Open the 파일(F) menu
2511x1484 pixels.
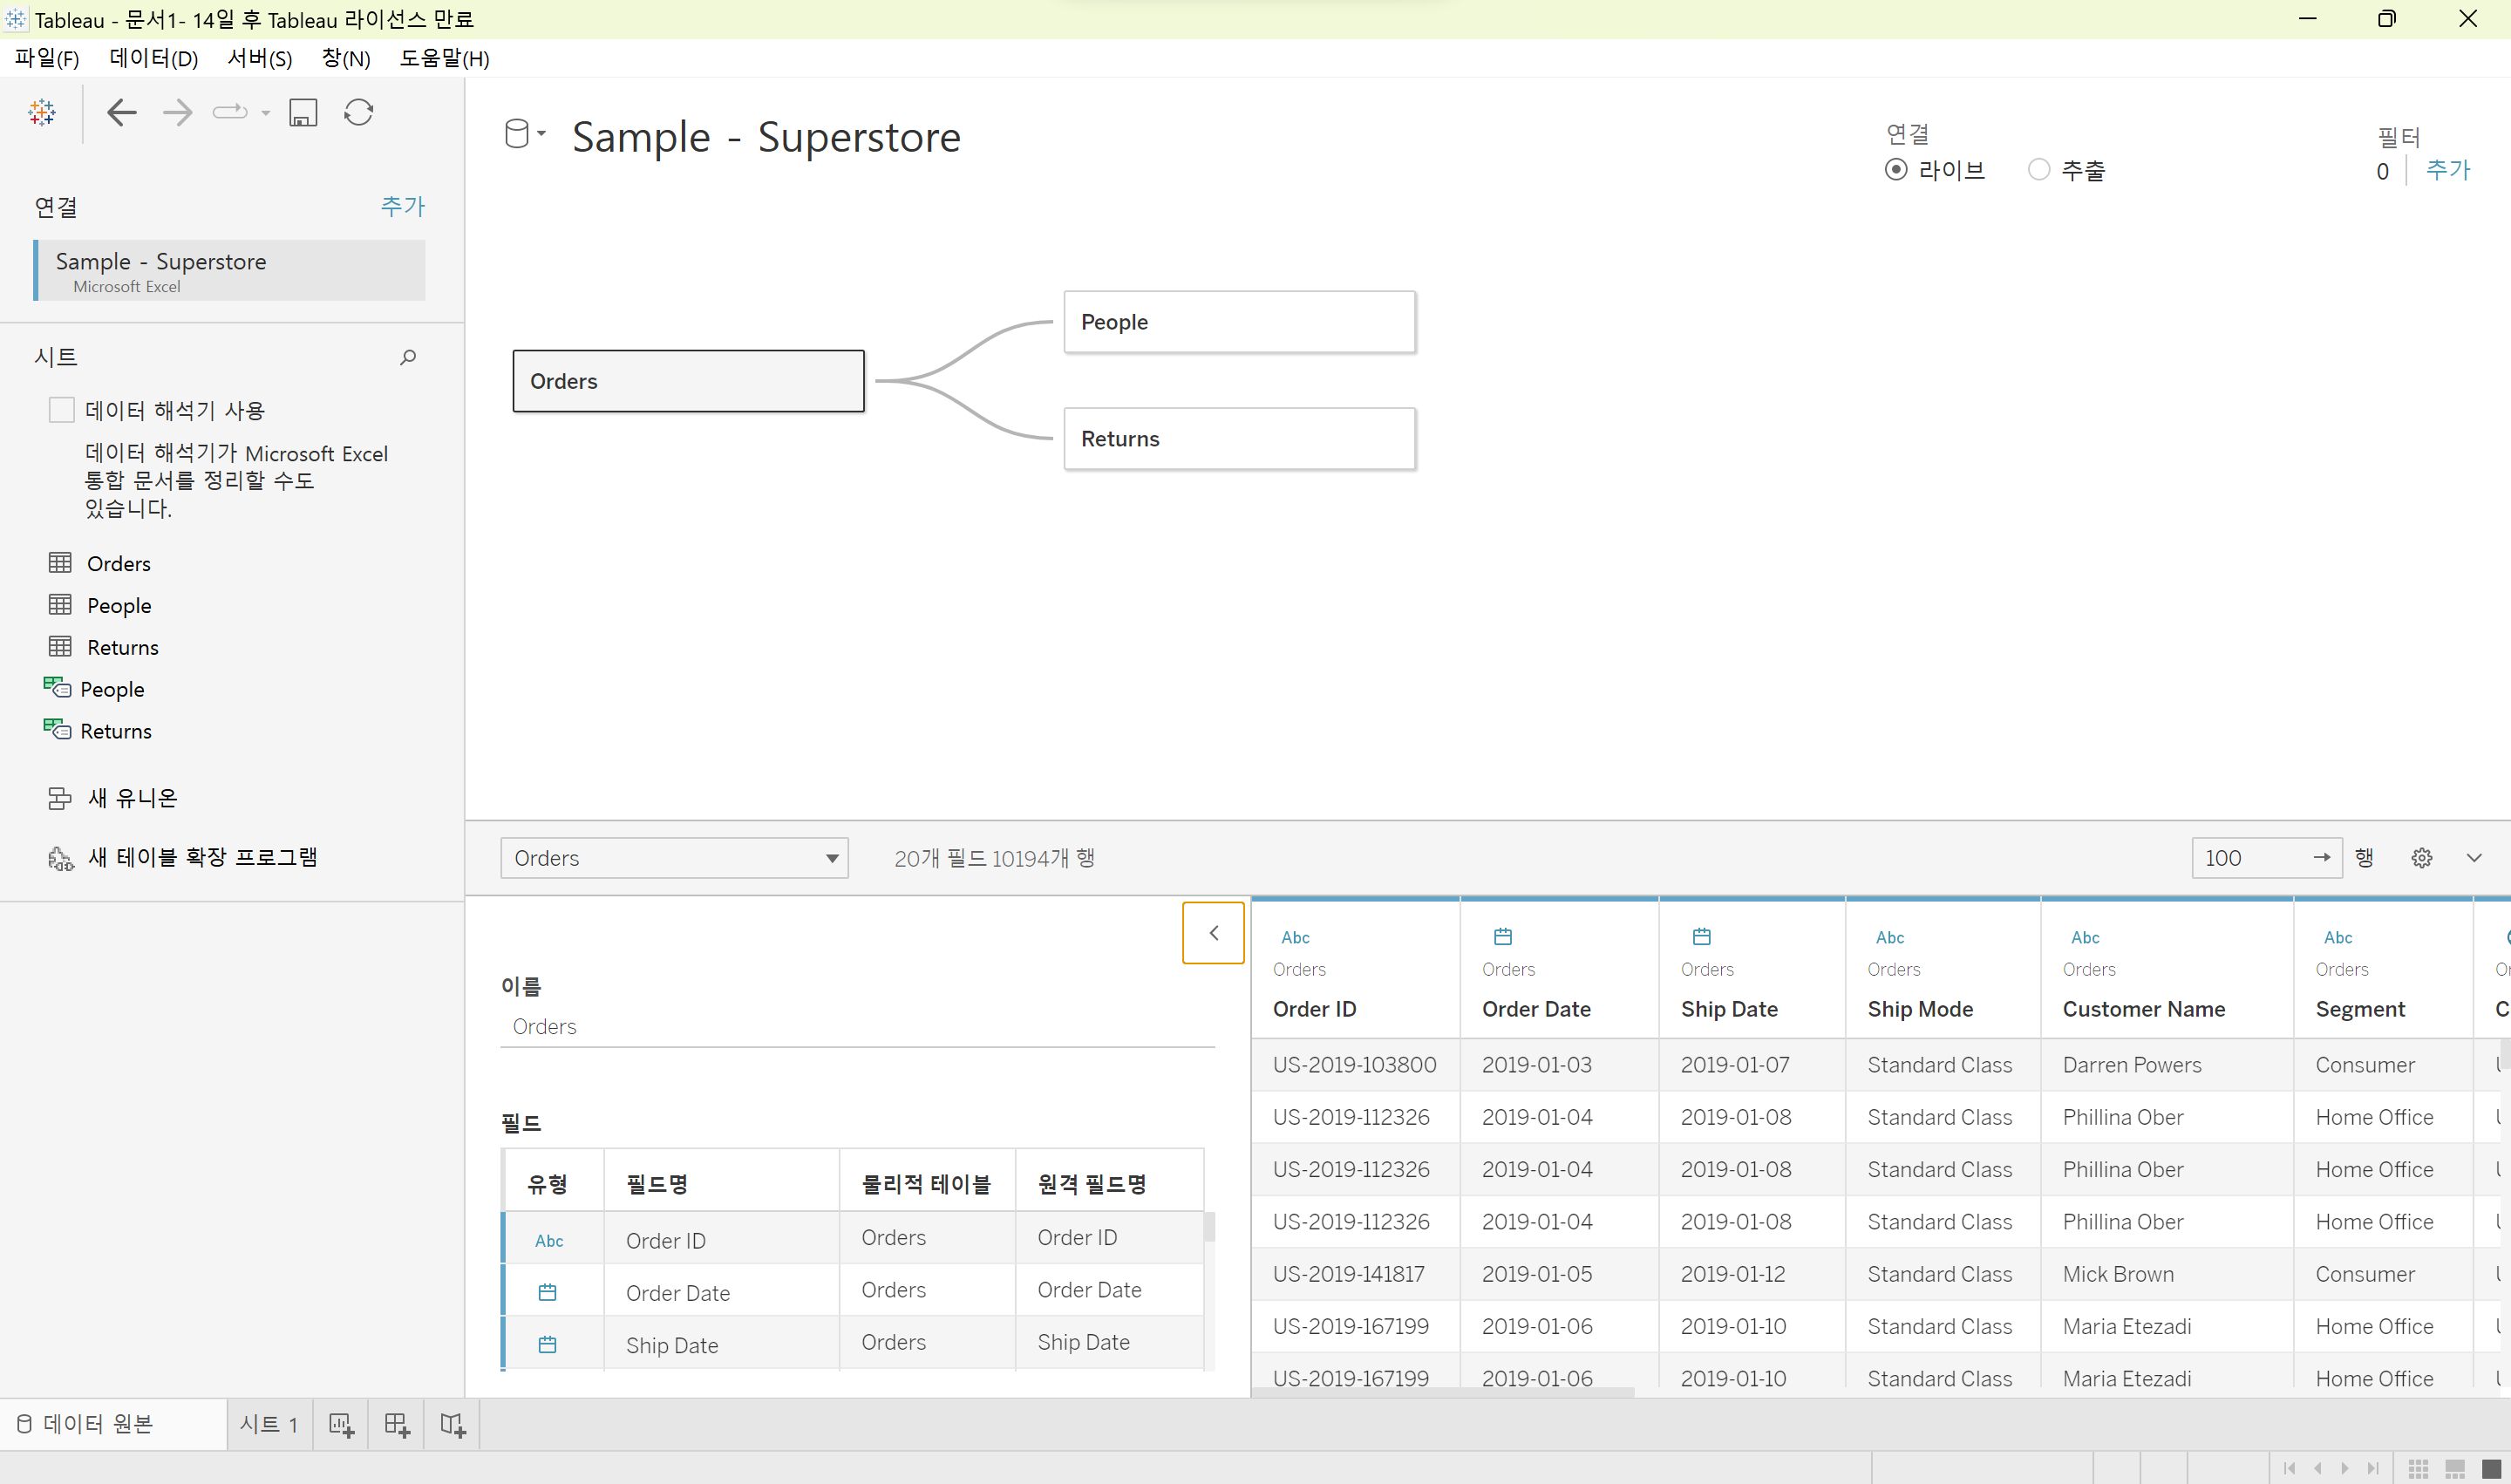[x=47, y=58]
